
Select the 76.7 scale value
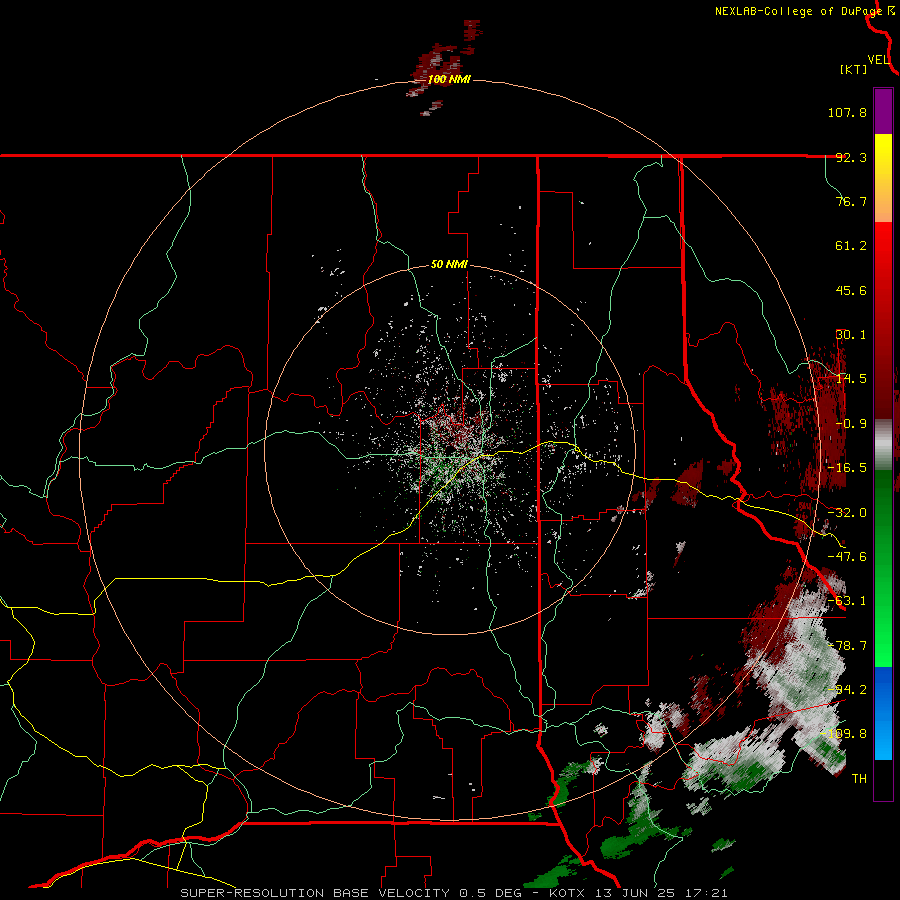(851, 201)
